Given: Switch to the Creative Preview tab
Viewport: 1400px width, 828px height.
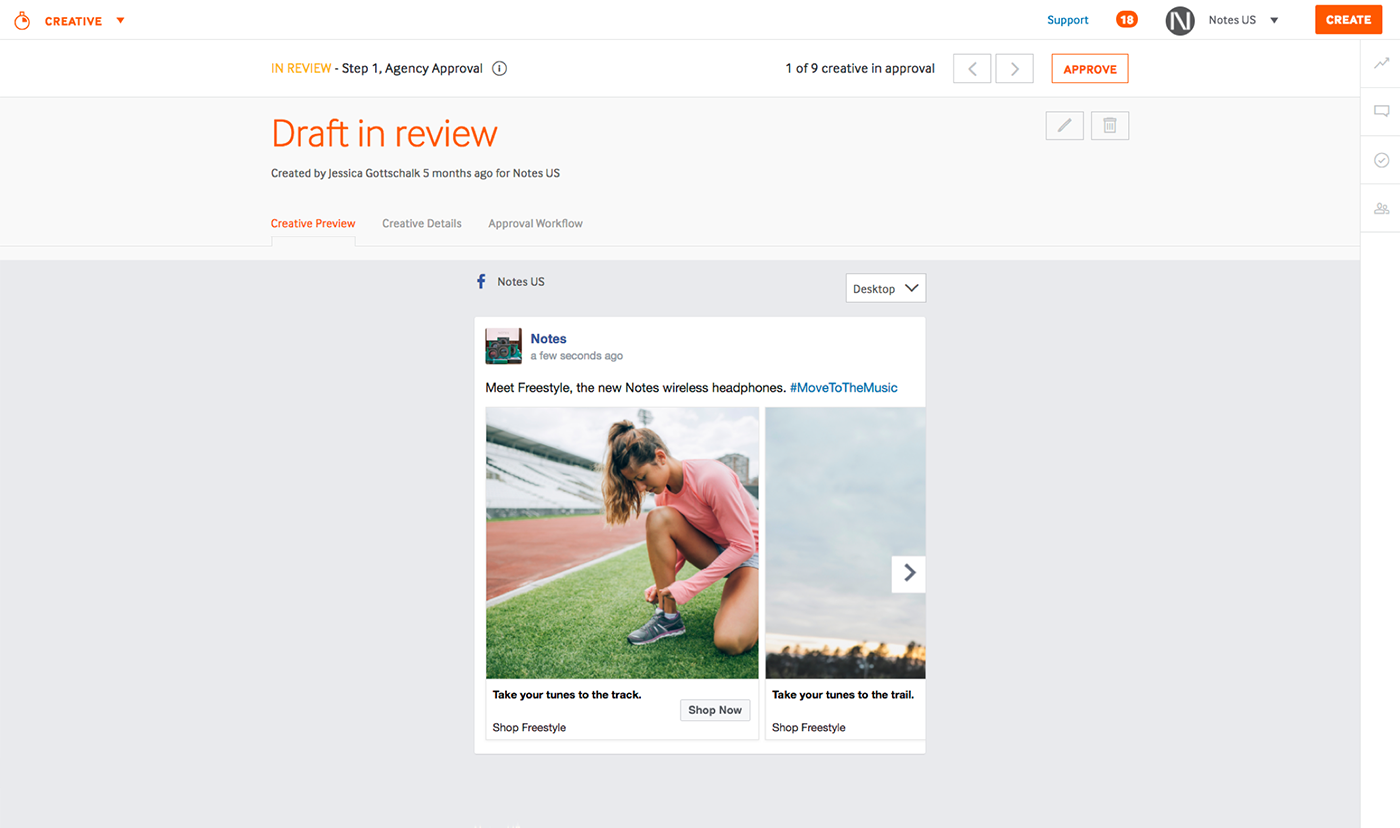Looking at the screenshot, I should (x=313, y=224).
